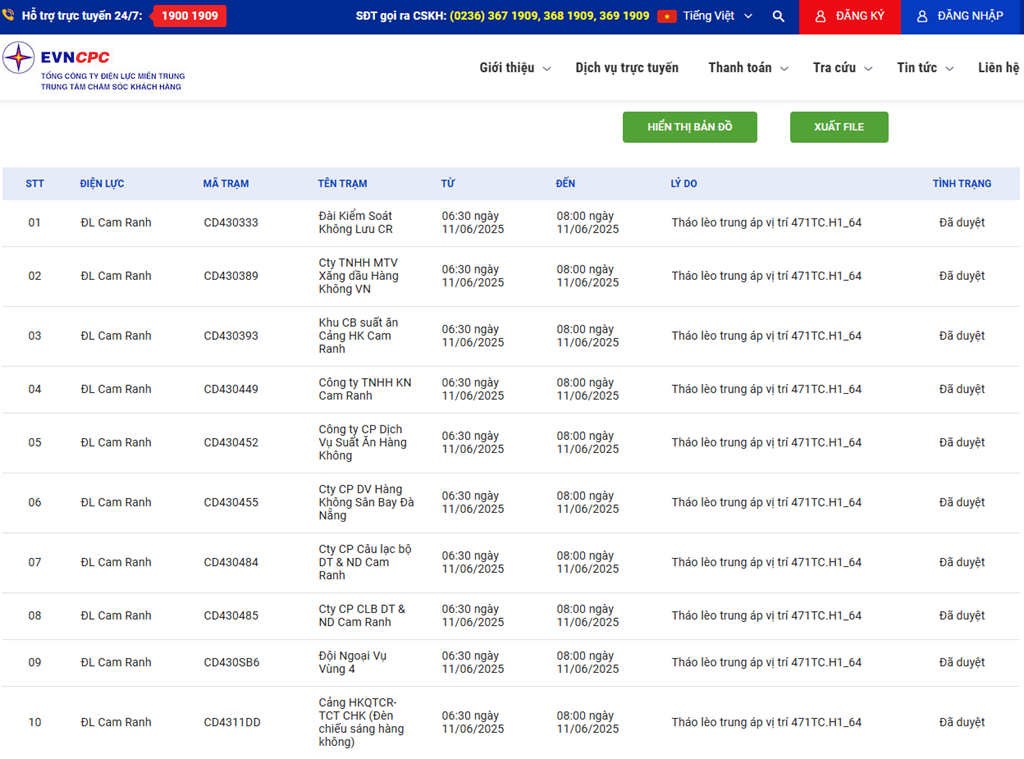Open the ĐĂNG NHẬP login button
The image size is (1024, 759).
coord(961,17)
